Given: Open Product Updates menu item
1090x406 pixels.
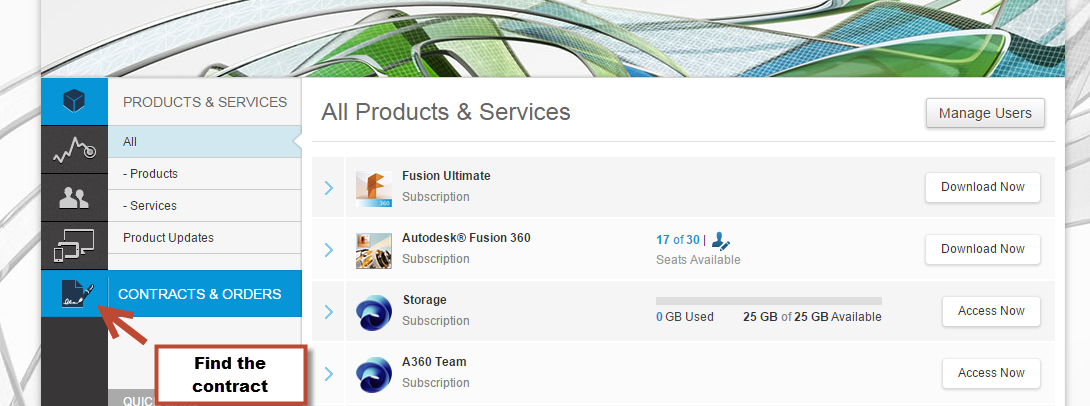Looking at the screenshot, I should (x=204, y=238).
